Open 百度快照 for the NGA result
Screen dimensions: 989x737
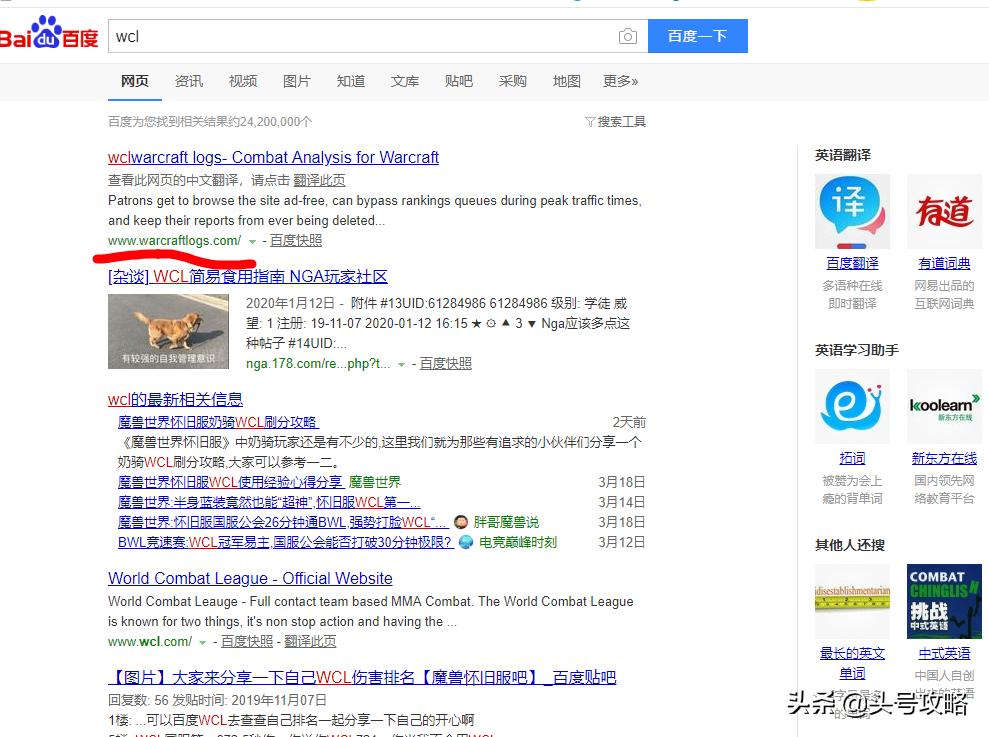click(x=445, y=363)
